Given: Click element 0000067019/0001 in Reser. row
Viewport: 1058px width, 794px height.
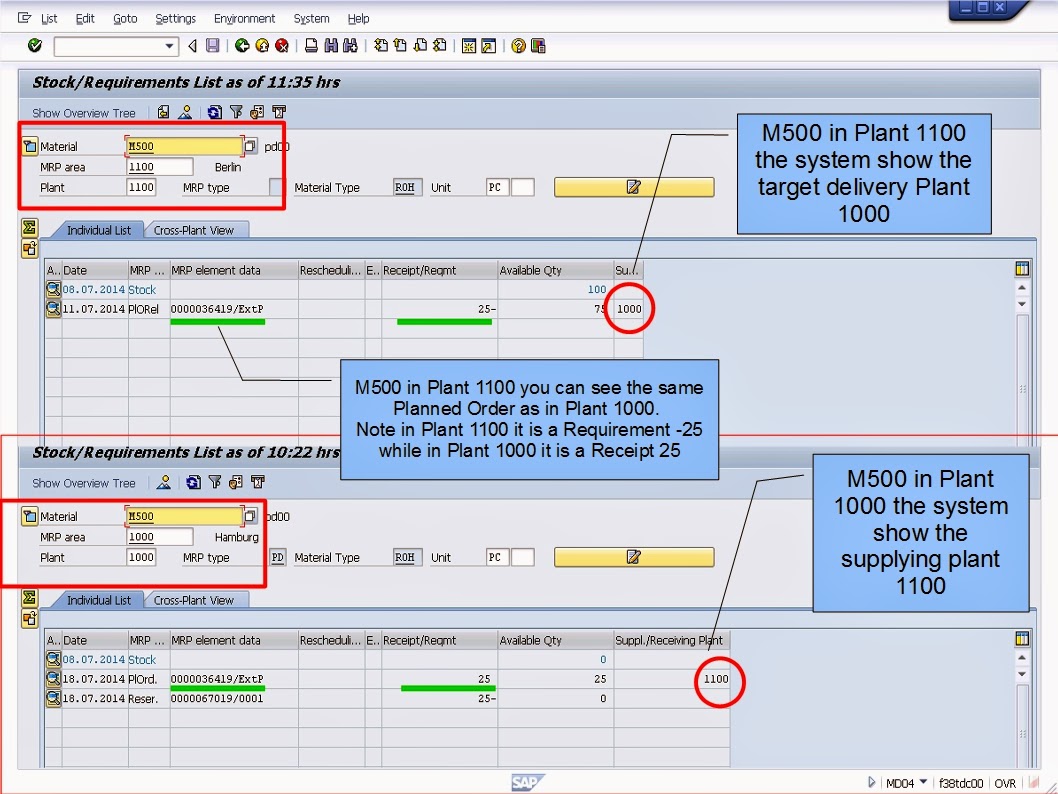Looking at the screenshot, I should pyautogui.click(x=217, y=698).
